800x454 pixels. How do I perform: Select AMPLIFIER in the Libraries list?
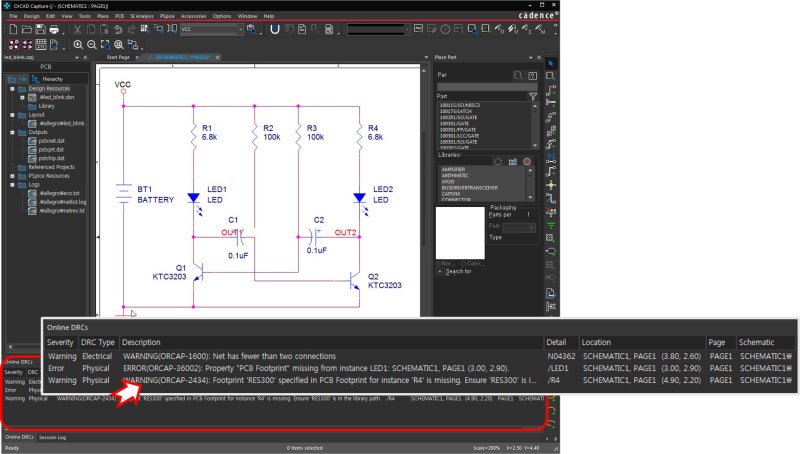453,169
